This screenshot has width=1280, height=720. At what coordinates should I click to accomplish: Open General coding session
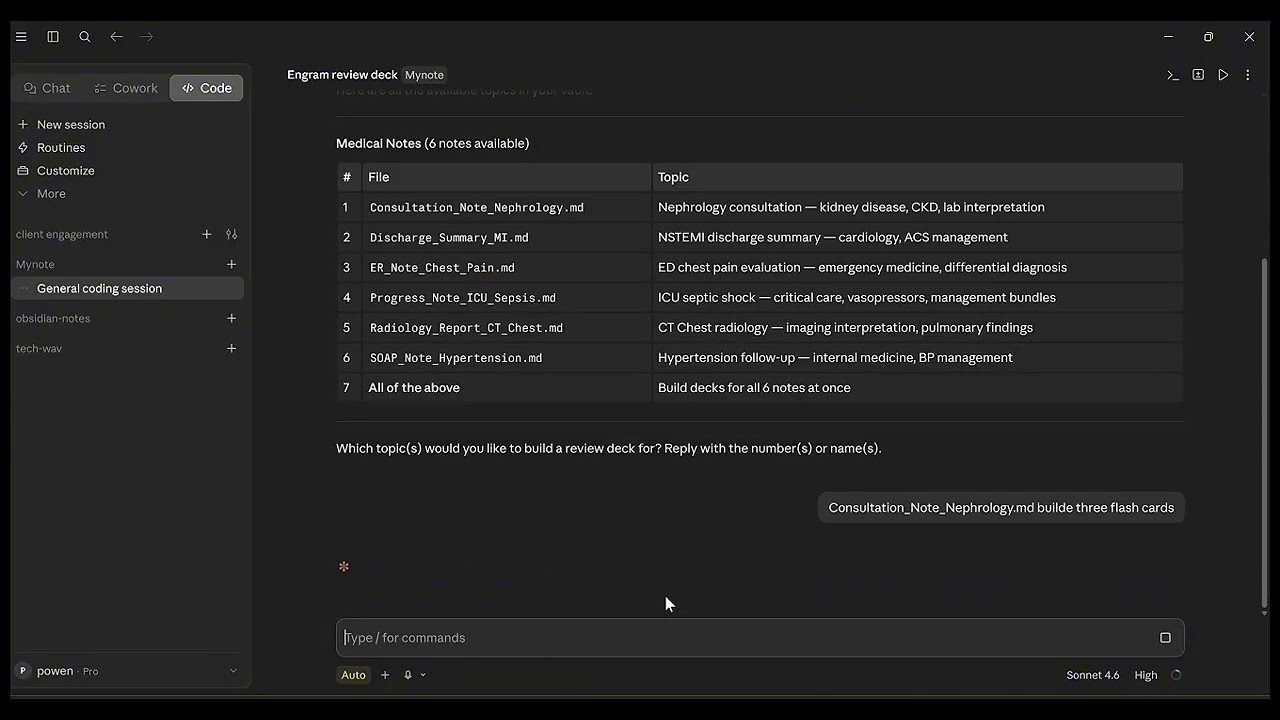pos(128,288)
